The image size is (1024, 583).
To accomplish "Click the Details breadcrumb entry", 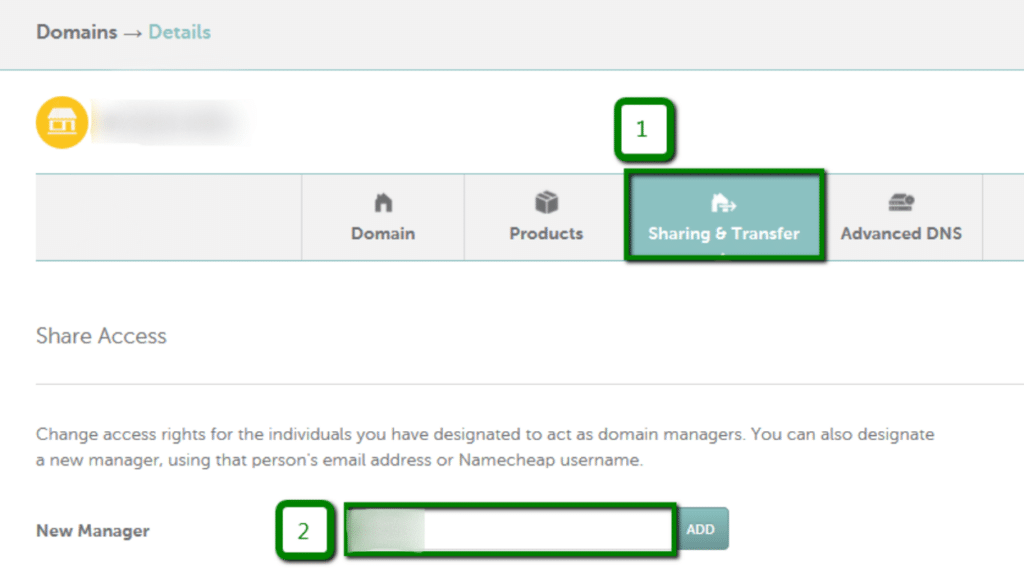I will click(179, 32).
